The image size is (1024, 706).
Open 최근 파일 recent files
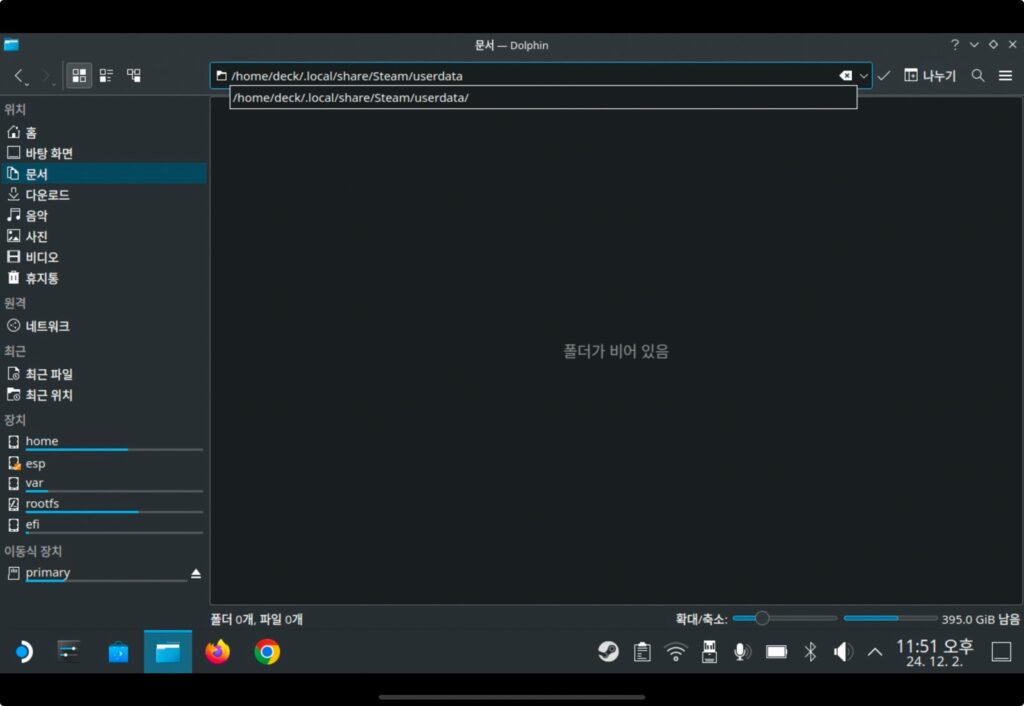[104, 374]
